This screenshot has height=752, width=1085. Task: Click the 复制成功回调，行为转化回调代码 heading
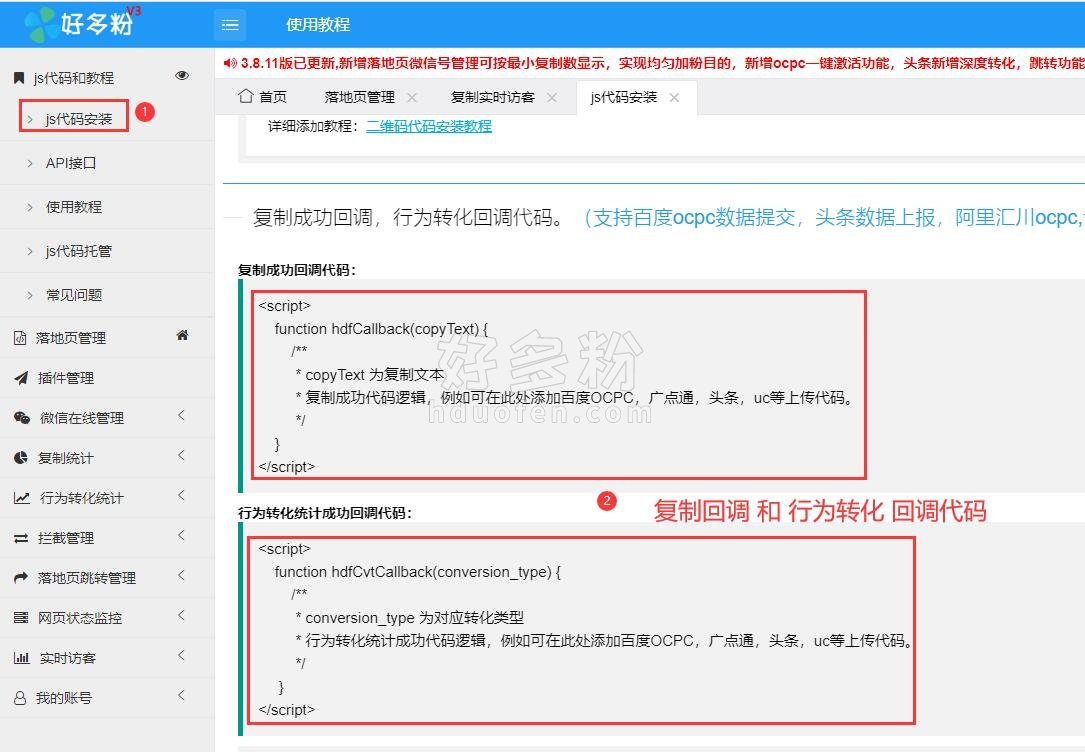(410, 217)
